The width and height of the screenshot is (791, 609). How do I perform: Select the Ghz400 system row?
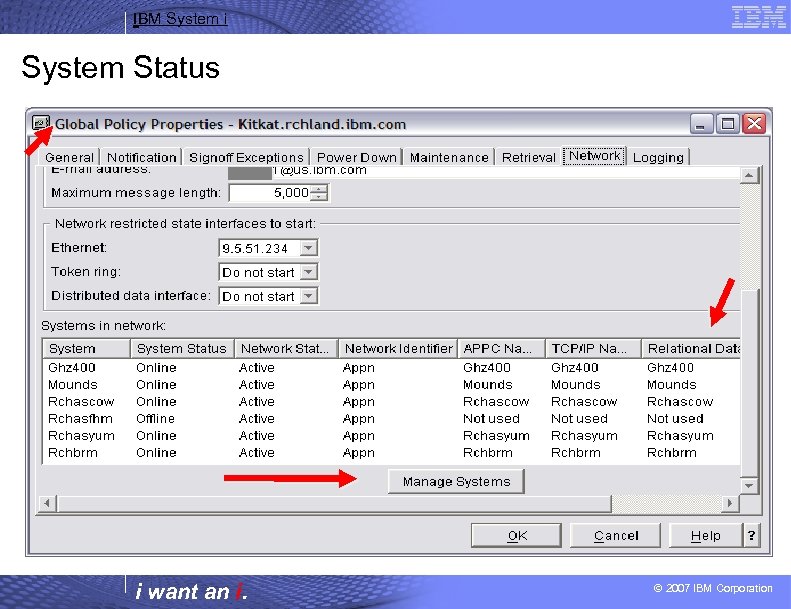391,367
